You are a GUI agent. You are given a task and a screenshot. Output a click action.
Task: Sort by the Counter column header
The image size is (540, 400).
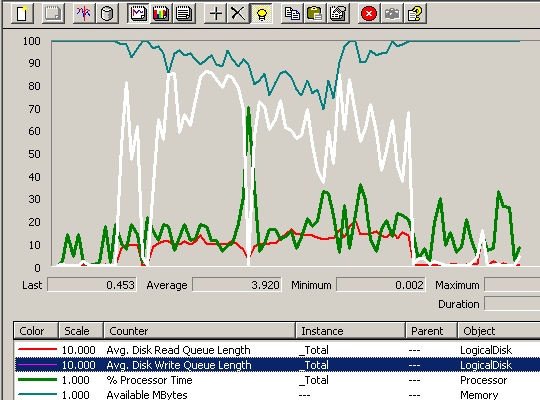(x=199, y=331)
